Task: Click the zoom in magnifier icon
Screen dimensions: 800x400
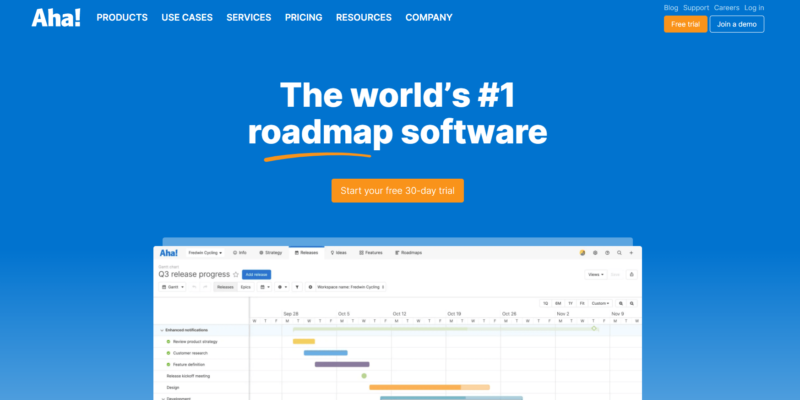Action: [x=621, y=303]
